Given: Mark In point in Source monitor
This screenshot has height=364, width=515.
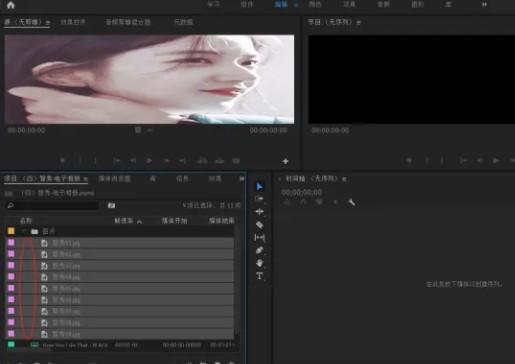Looking at the screenshot, I should click(80, 161).
